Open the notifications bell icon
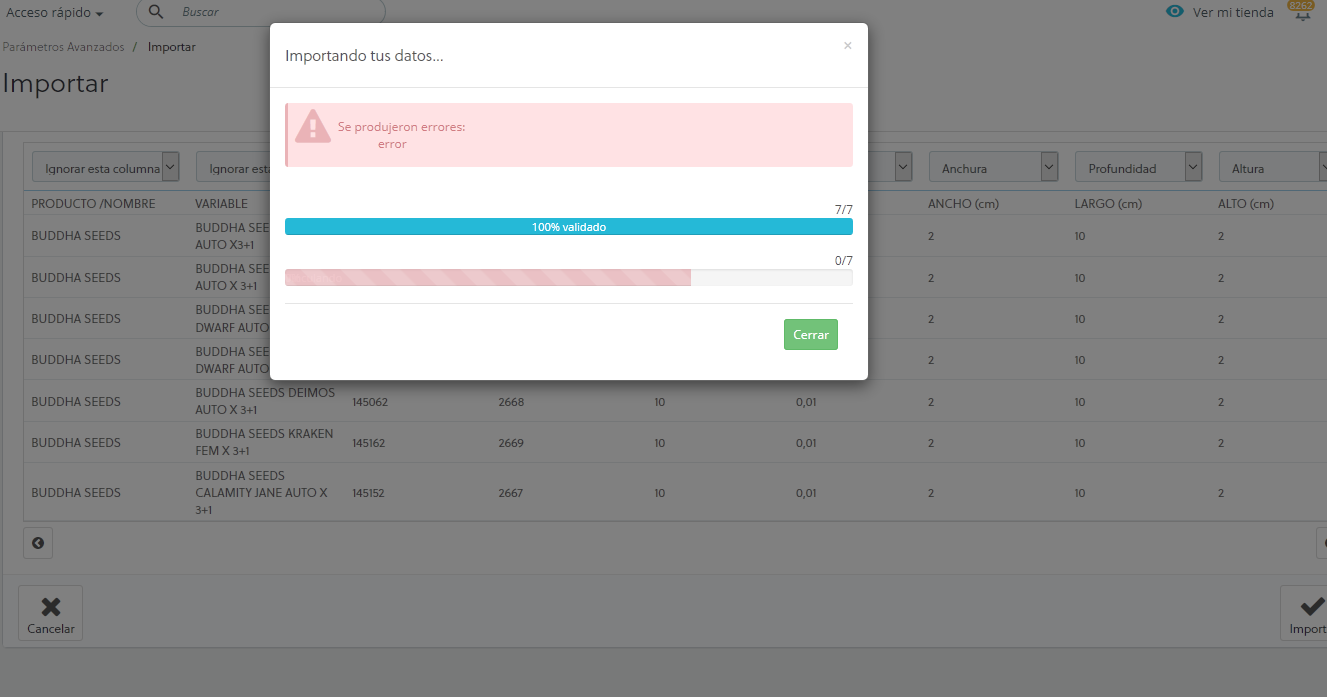The height and width of the screenshot is (697, 1327). (1302, 13)
